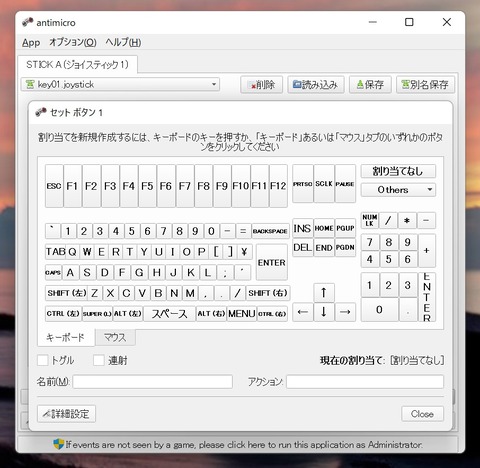
Task: Assign the right arrow key
Action: tap(345, 312)
